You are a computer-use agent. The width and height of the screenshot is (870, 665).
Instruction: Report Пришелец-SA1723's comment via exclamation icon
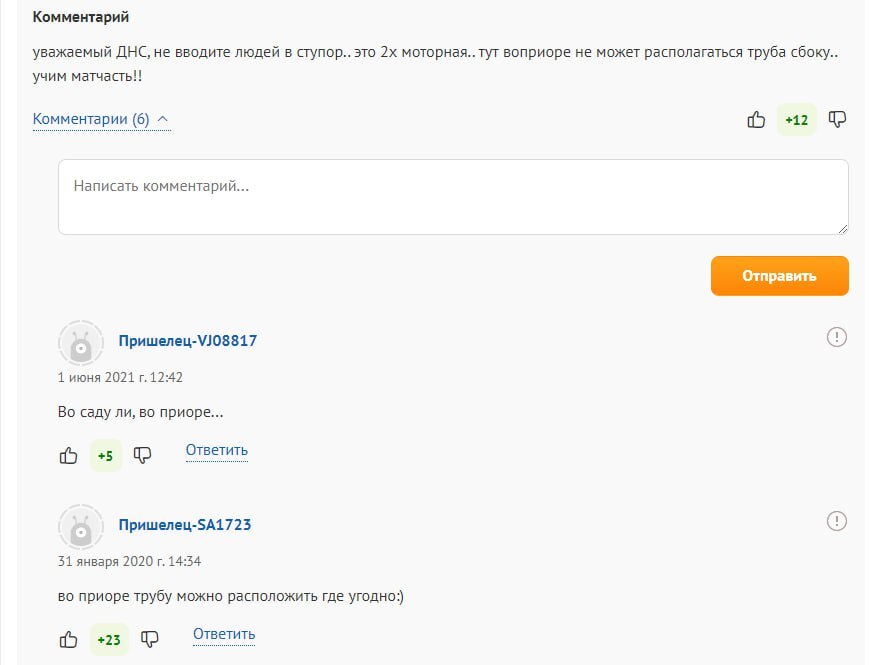[837, 521]
